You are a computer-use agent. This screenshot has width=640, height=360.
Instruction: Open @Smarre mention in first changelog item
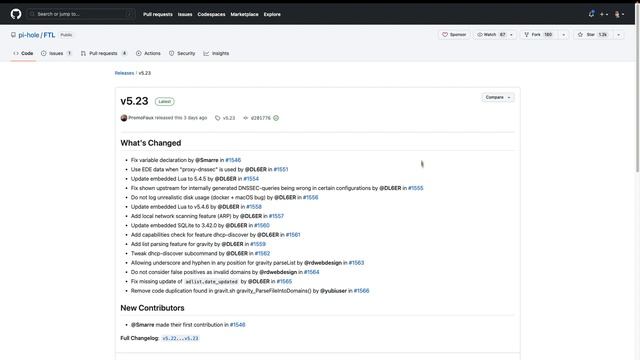pyautogui.click(x=207, y=160)
